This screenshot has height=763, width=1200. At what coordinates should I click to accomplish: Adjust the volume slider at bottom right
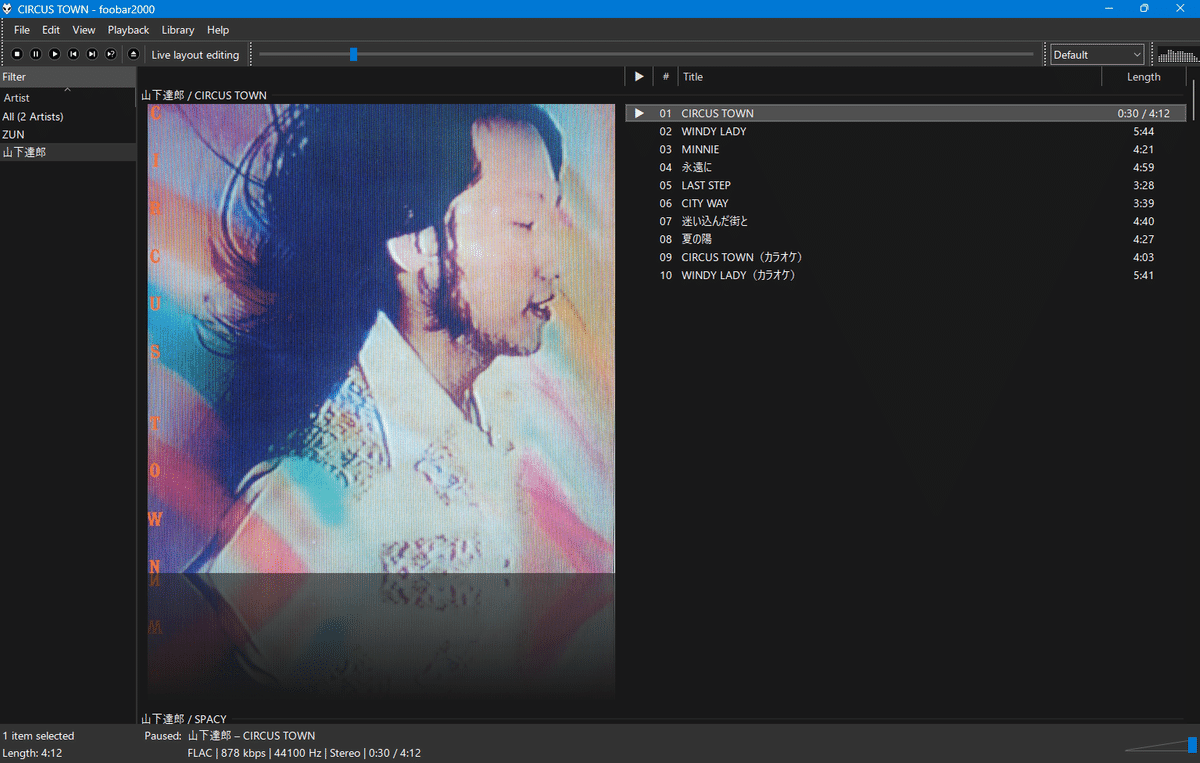point(1160,745)
